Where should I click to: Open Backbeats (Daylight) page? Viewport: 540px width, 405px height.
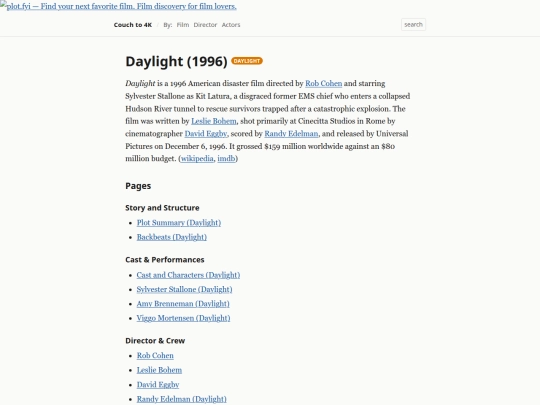172,237
